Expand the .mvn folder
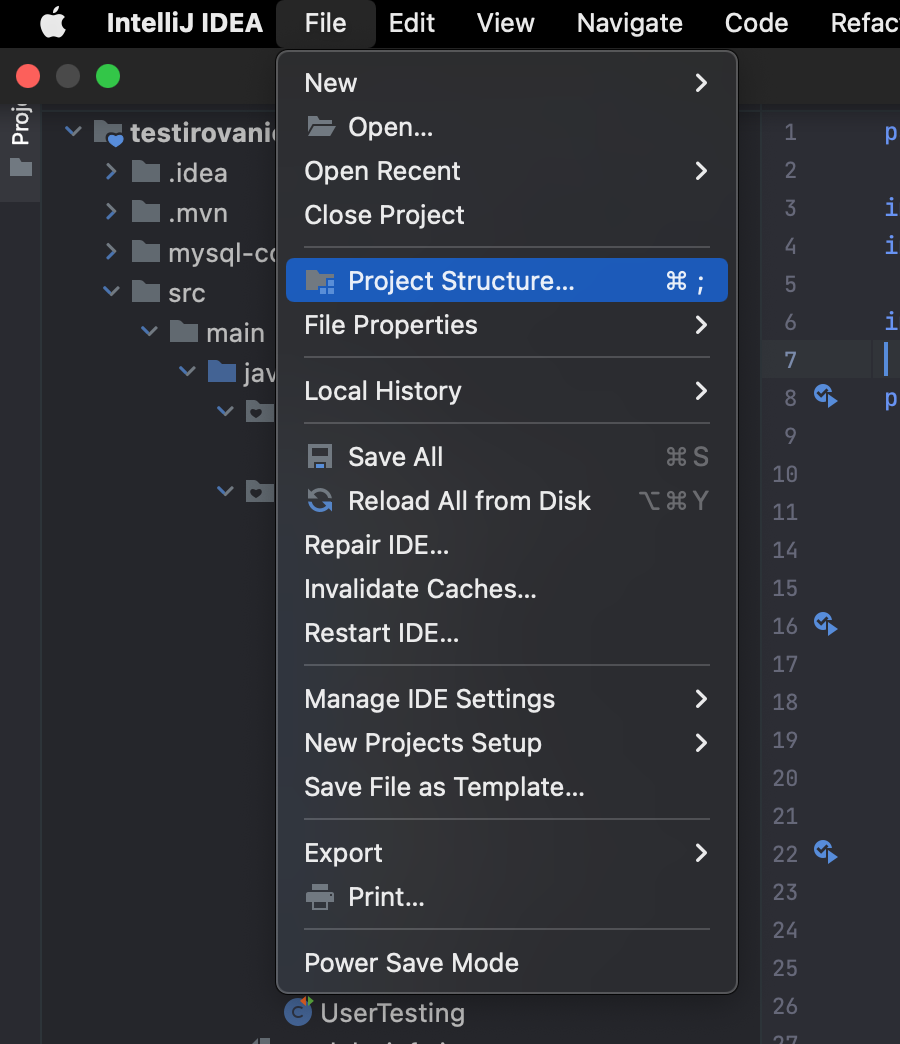Viewport: 900px width, 1044px height. click(x=111, y=213)
